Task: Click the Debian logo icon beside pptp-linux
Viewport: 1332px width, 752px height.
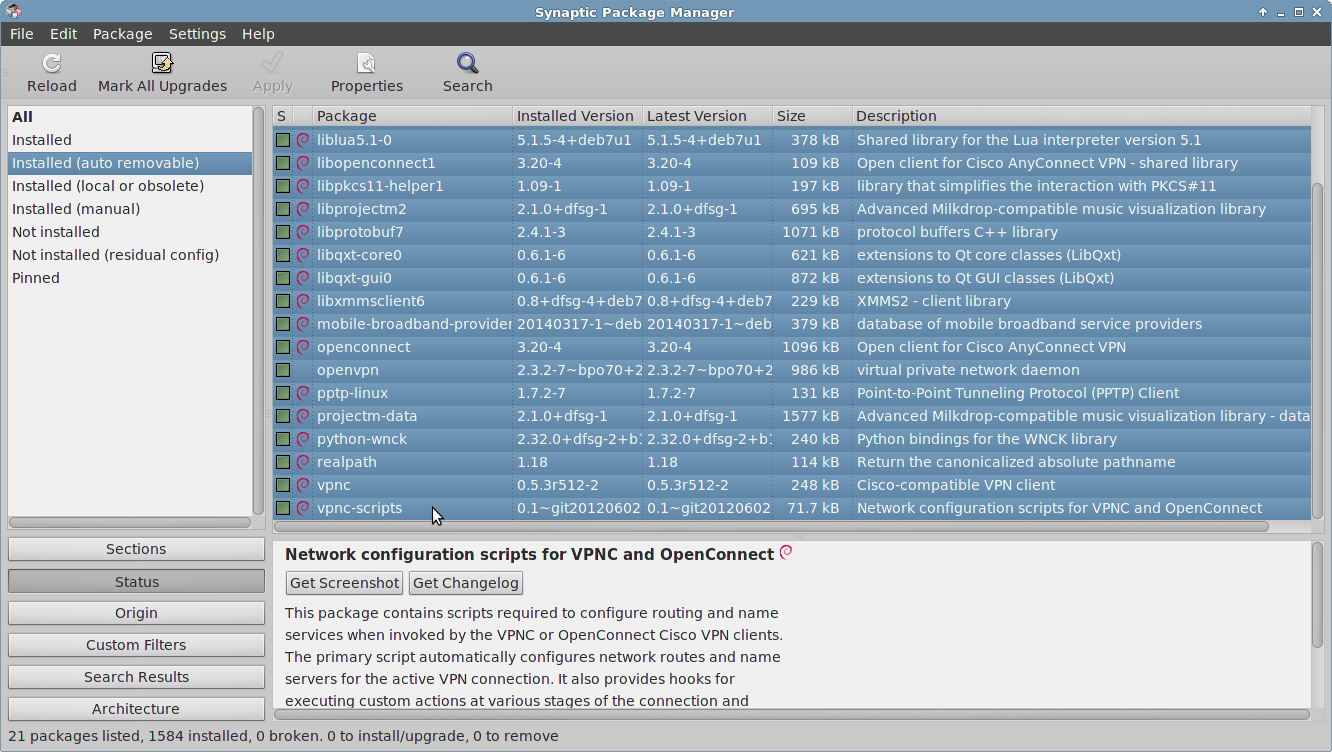Action: [303, 393]
